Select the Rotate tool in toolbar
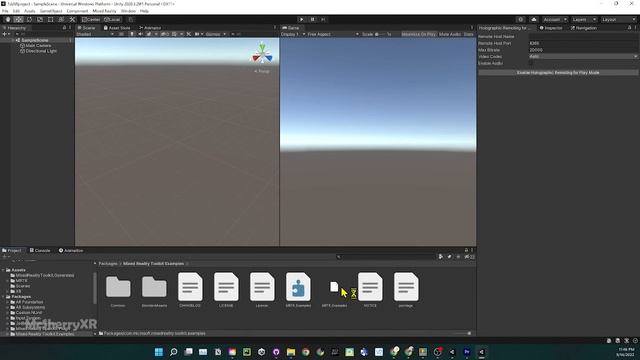The image size is (640, 360). click(x=29, y=20)
